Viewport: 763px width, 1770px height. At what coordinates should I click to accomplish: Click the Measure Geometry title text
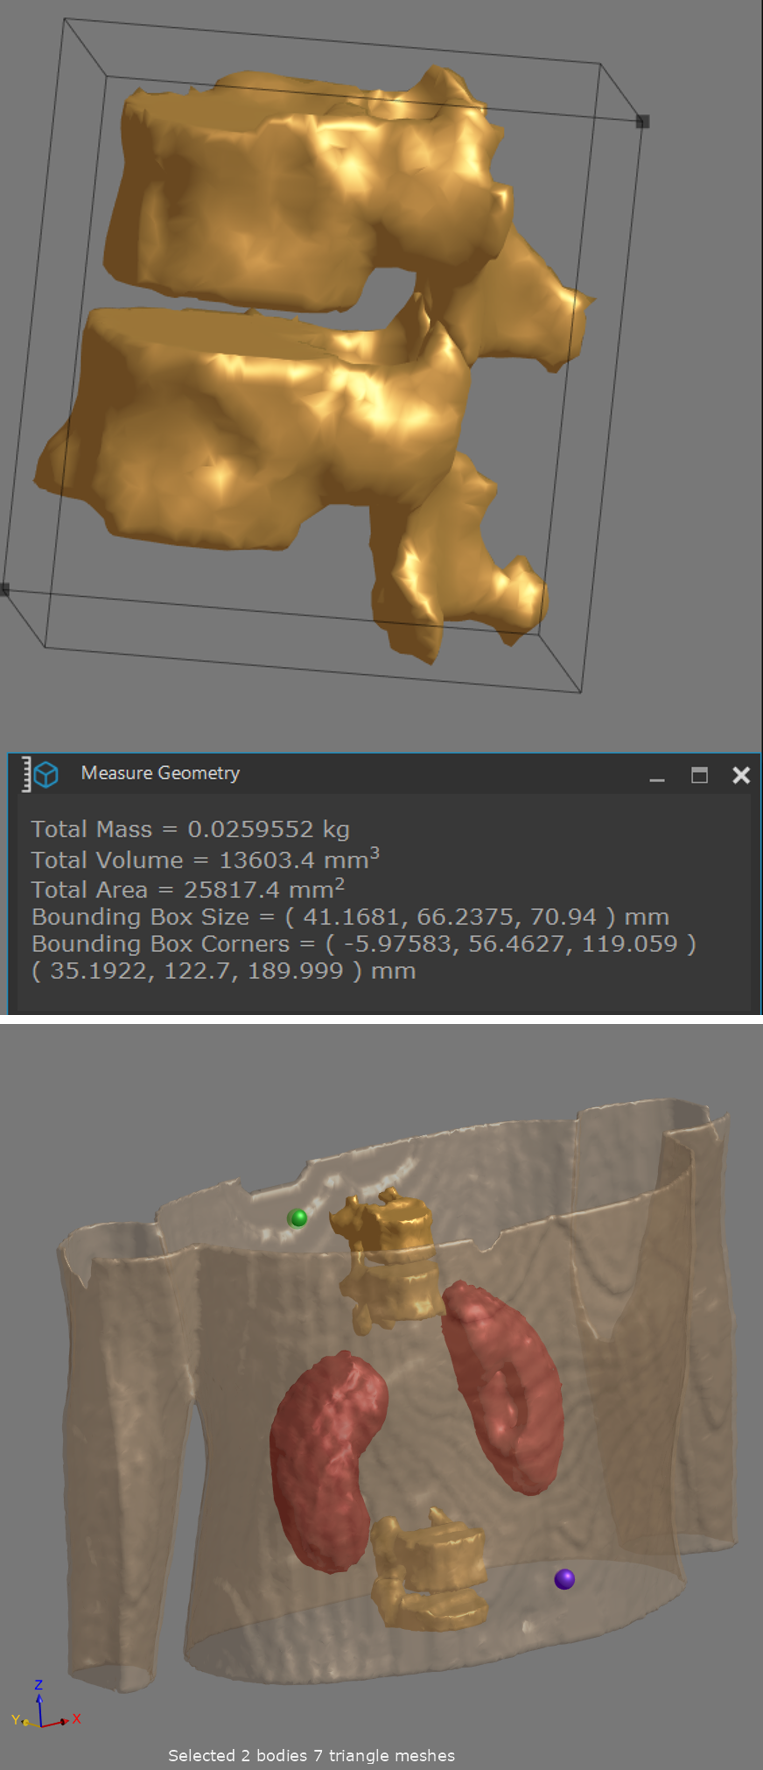tap(160, 773)
